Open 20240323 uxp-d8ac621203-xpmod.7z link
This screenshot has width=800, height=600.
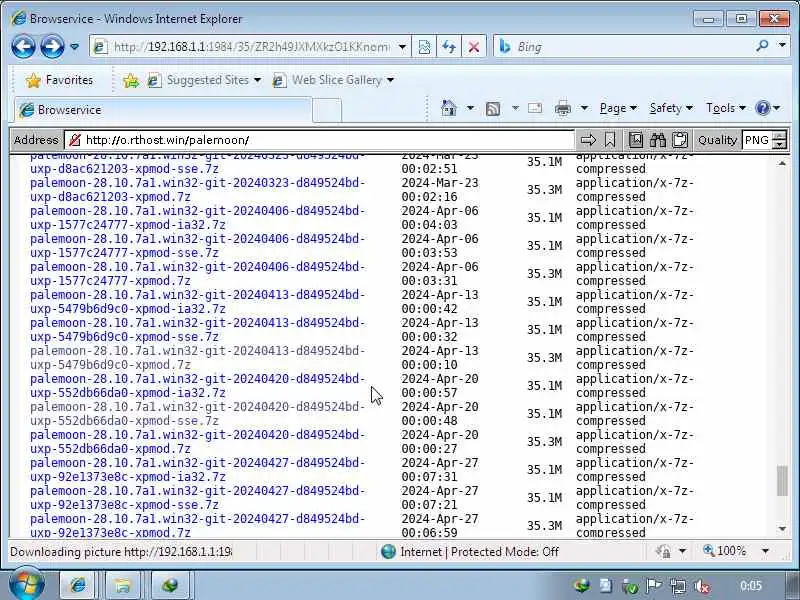[198, 190]
